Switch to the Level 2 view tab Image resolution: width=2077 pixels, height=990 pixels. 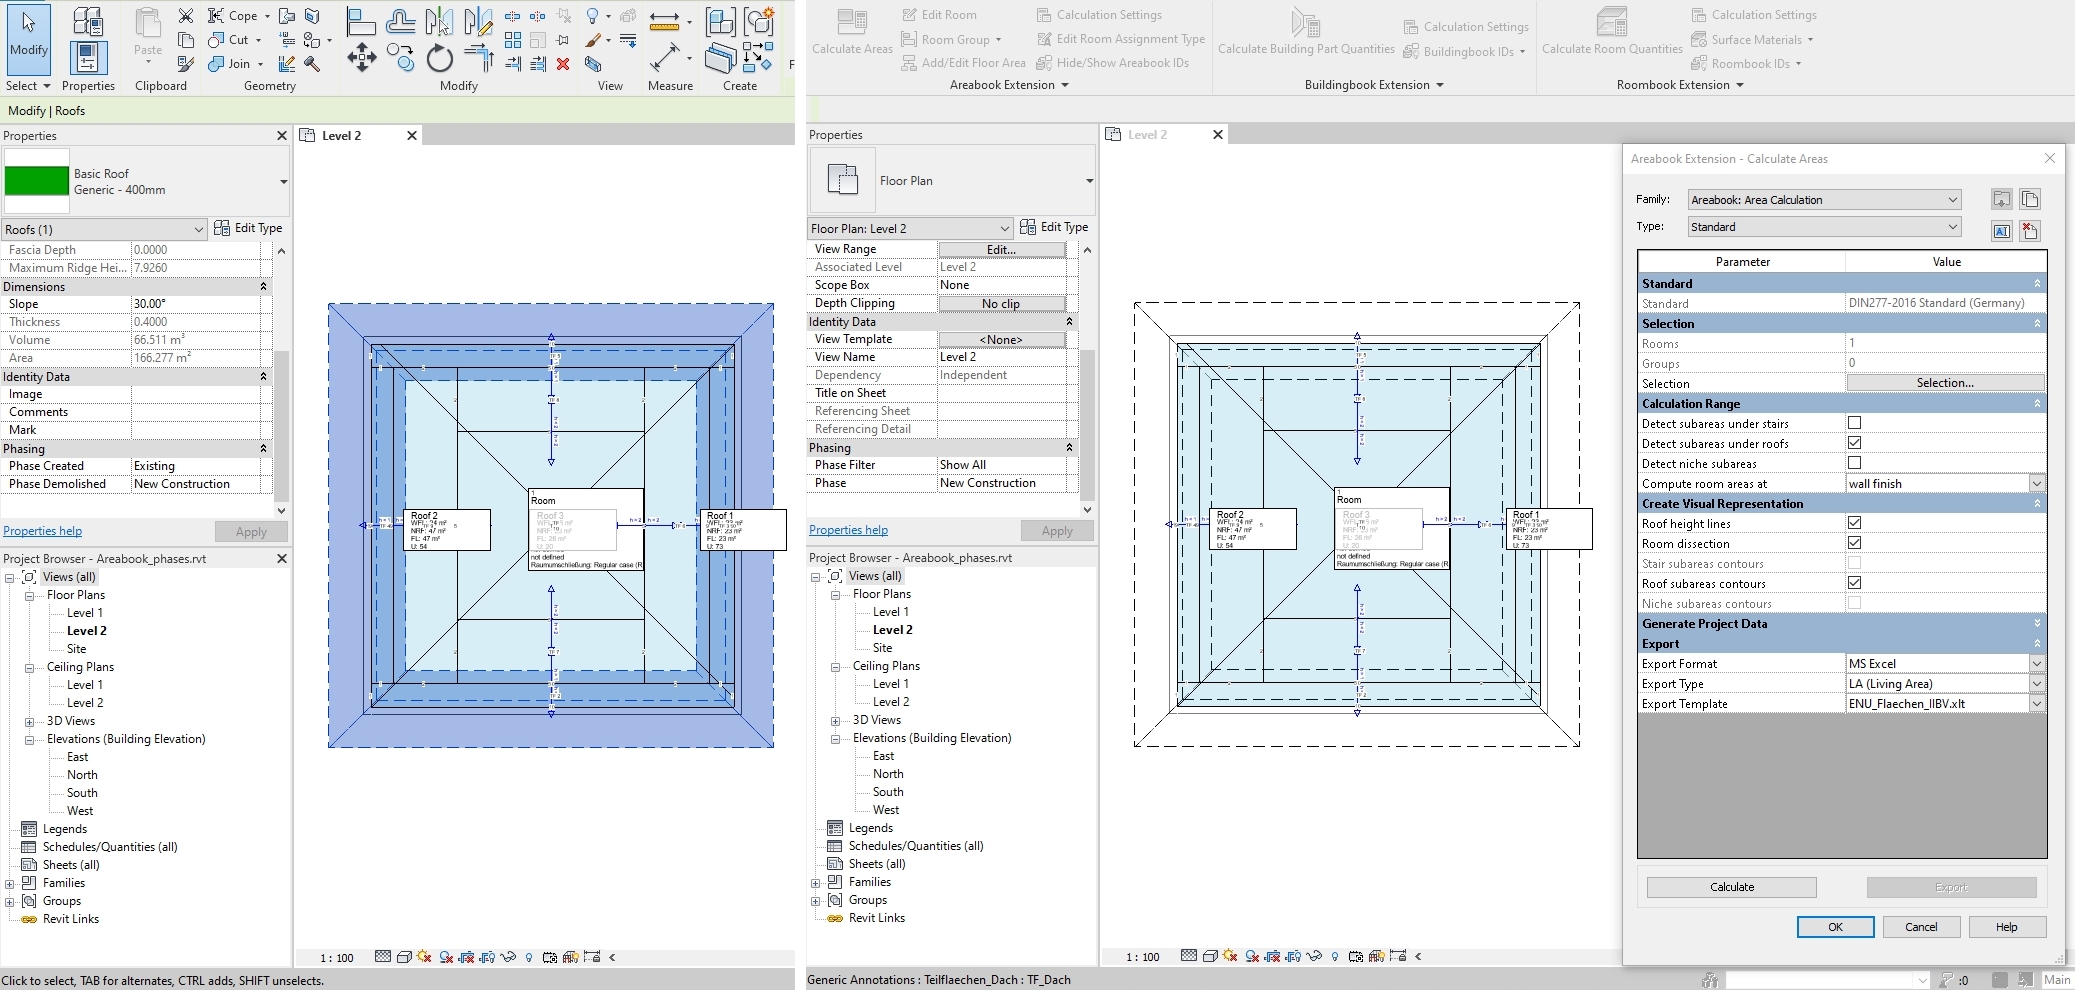(341, 135)
